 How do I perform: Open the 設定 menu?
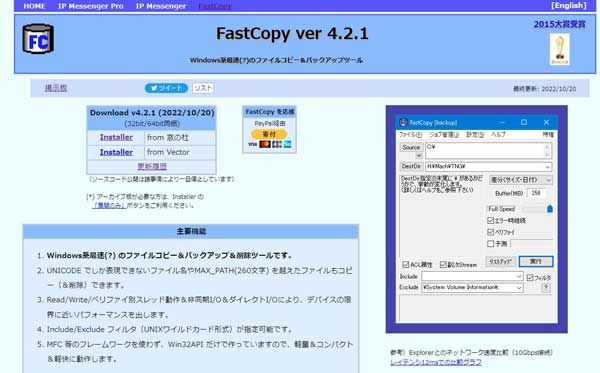[x=475, y=135]
